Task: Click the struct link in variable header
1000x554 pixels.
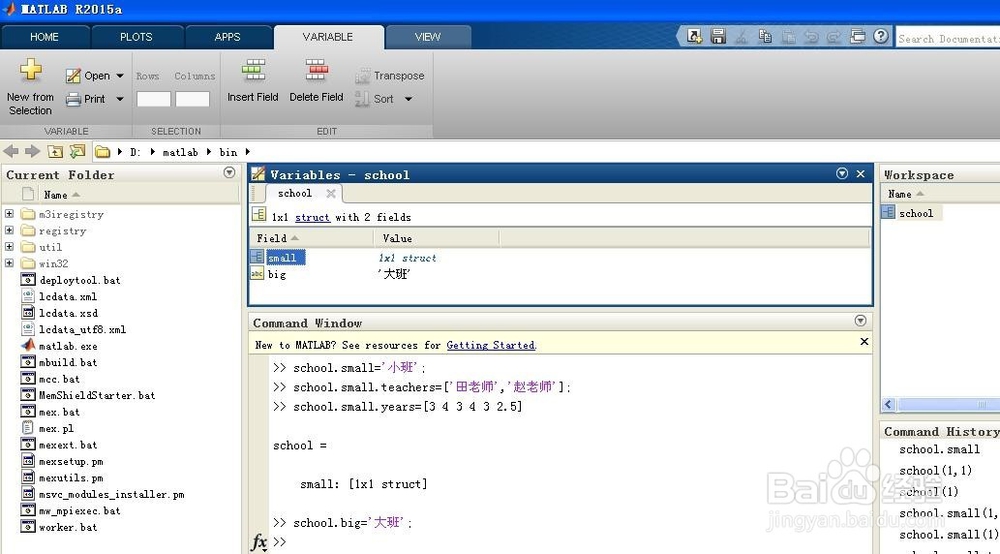Action: click(312, 217)
